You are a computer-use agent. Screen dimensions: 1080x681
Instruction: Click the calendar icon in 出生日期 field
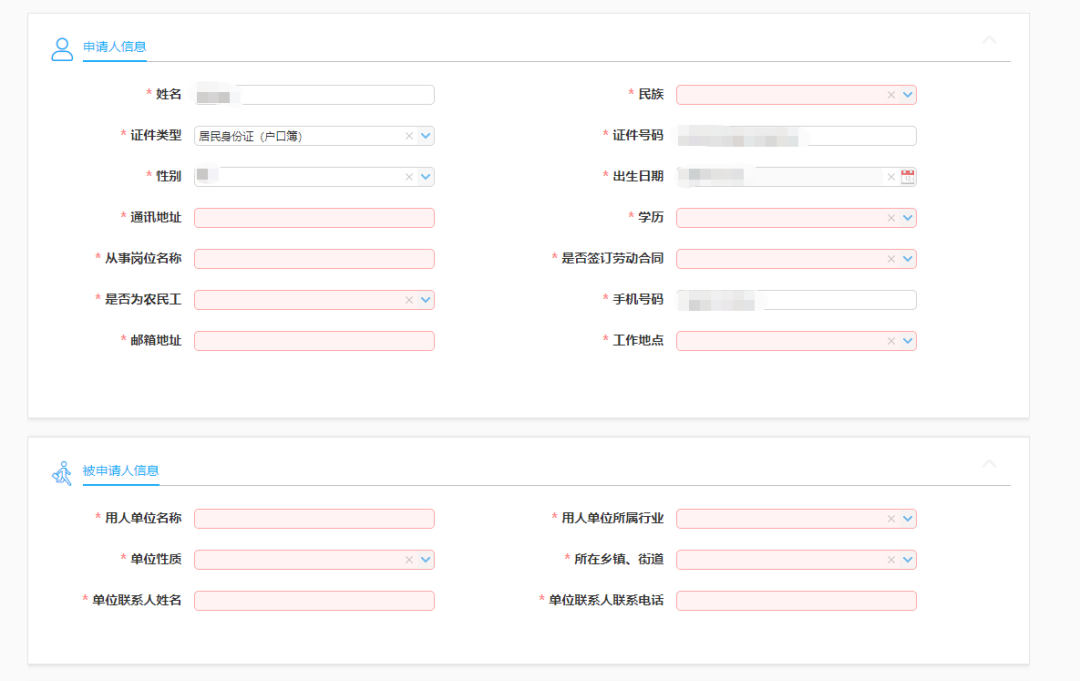907,177
